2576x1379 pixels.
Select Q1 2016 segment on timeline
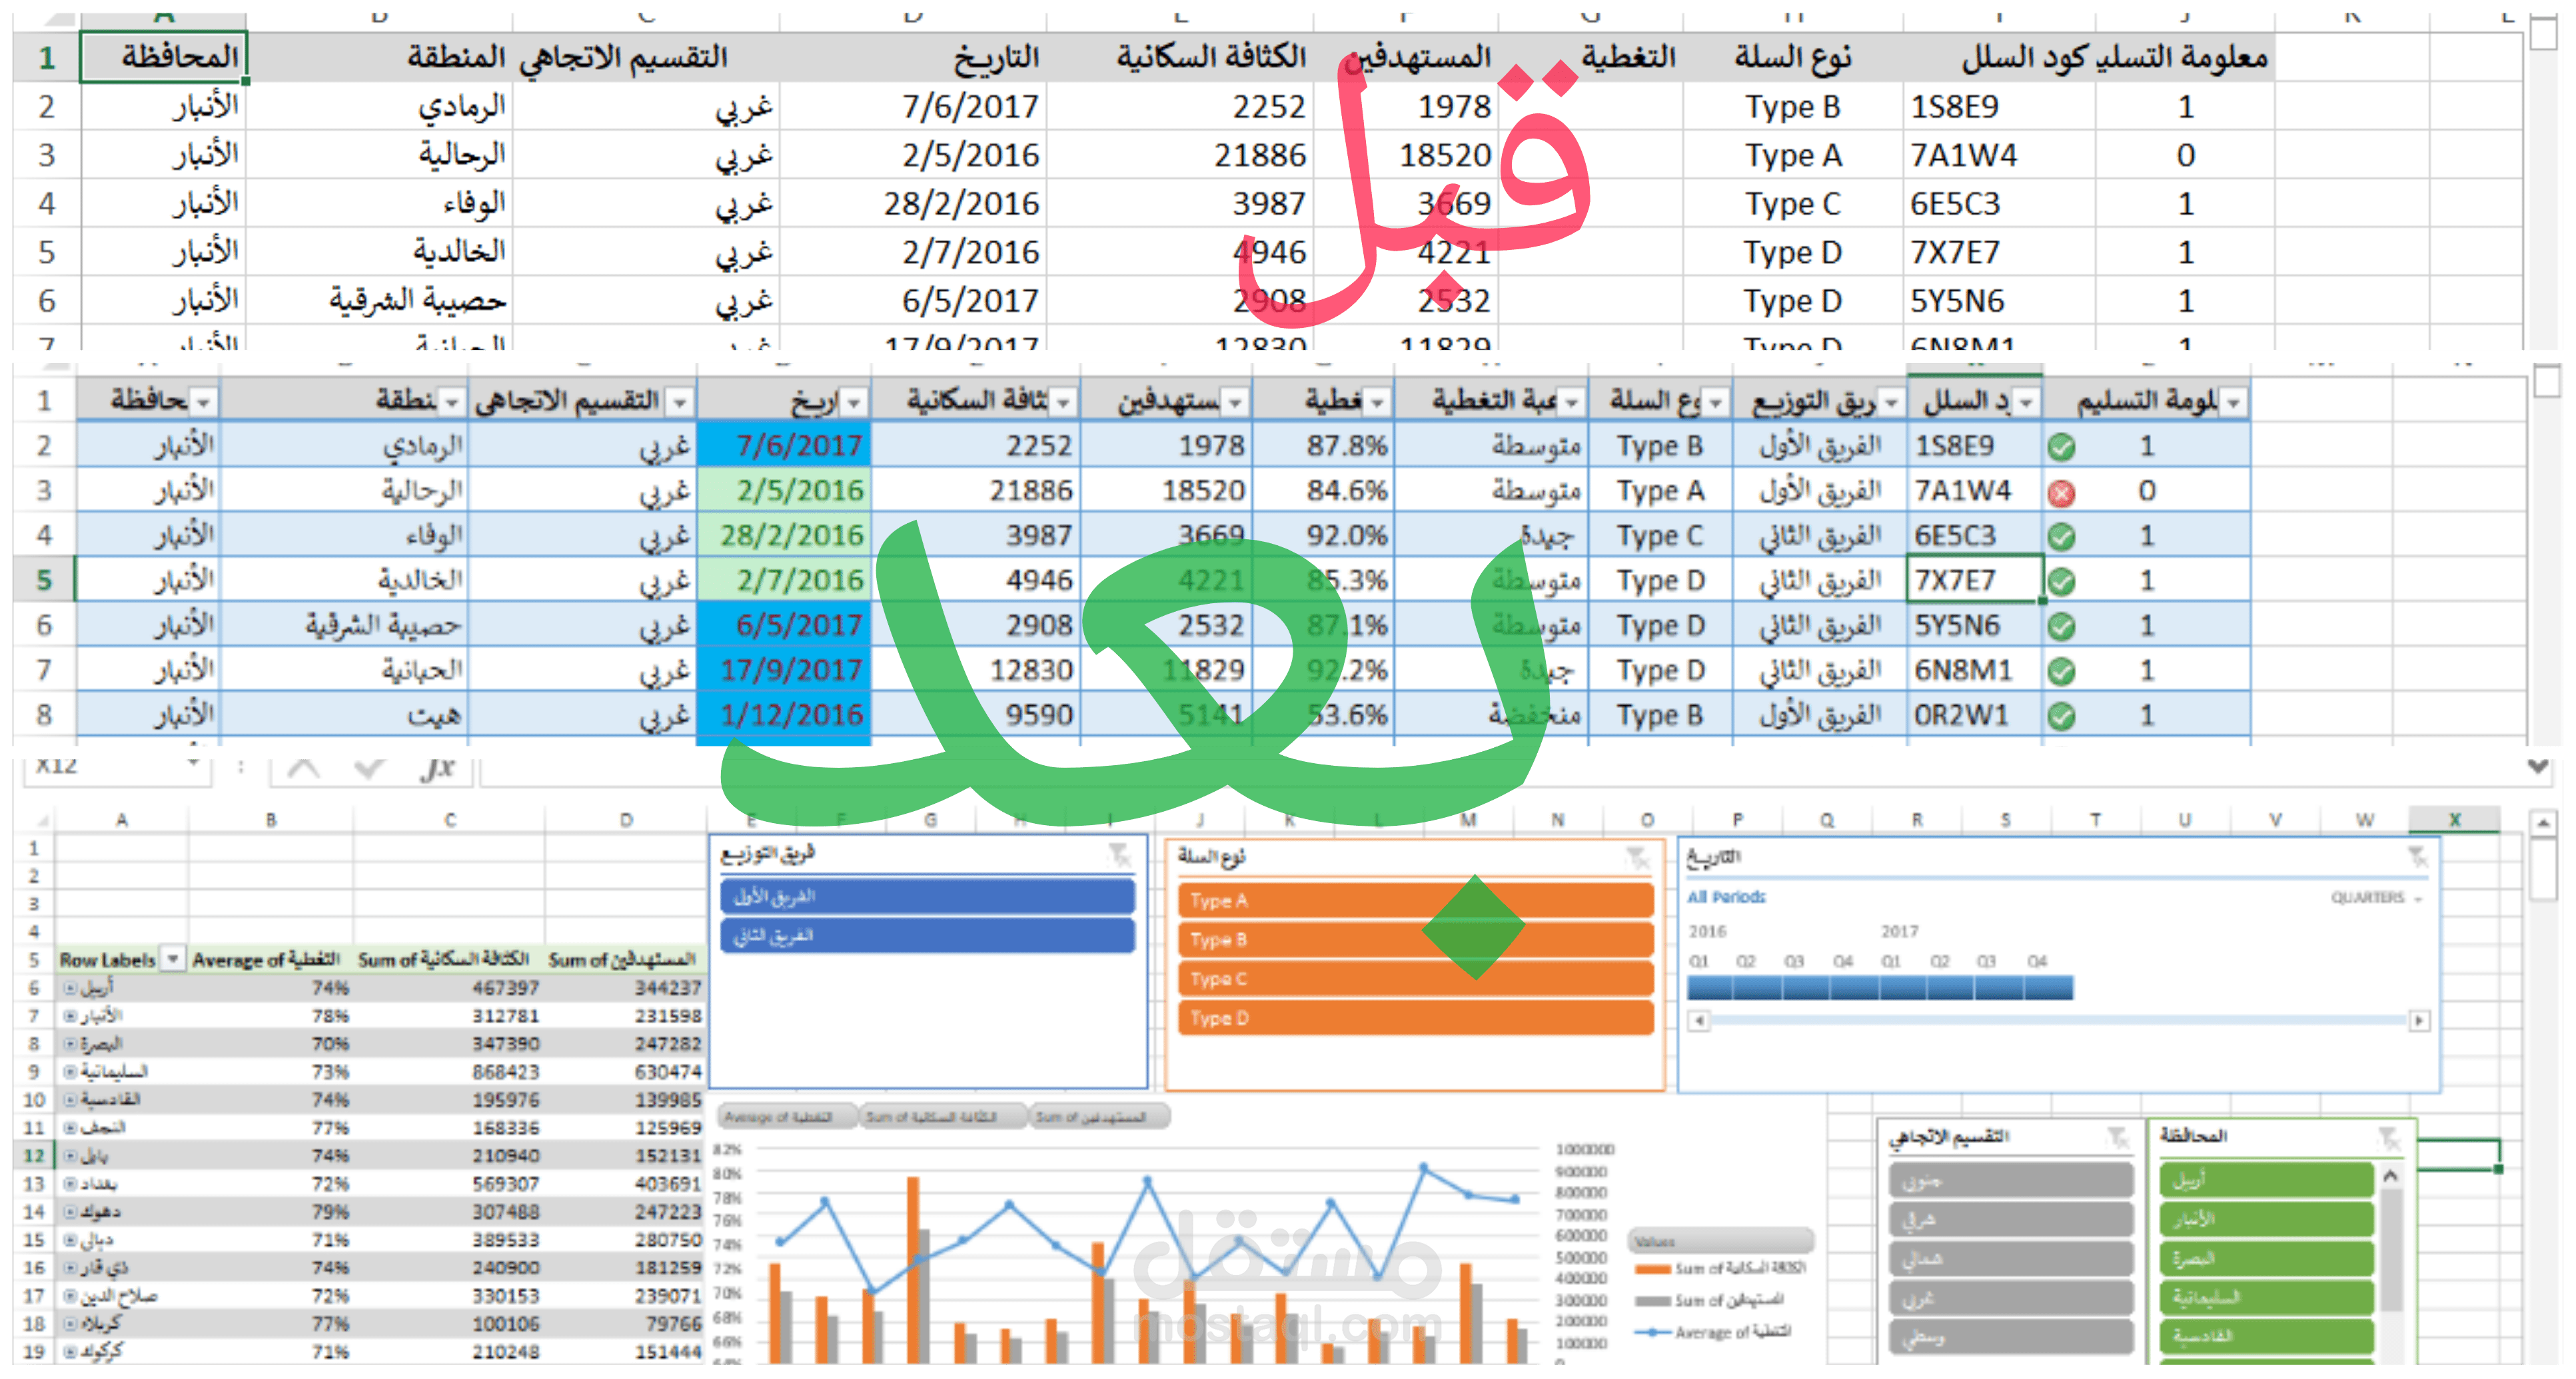tap(1709, 988)
